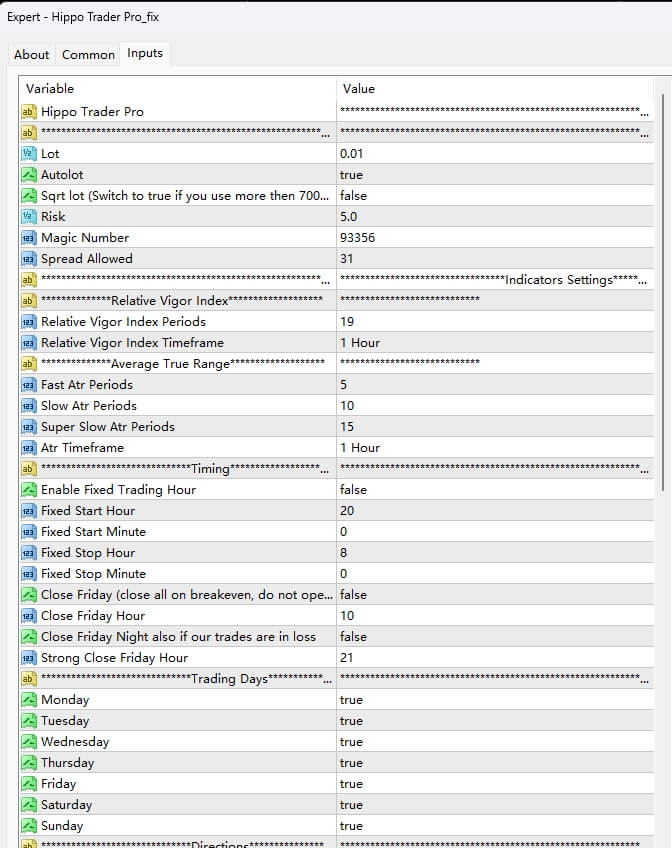The image size is (672, 848).
Task: Click the Risk double-type icon
Action: tap(28, 217)
